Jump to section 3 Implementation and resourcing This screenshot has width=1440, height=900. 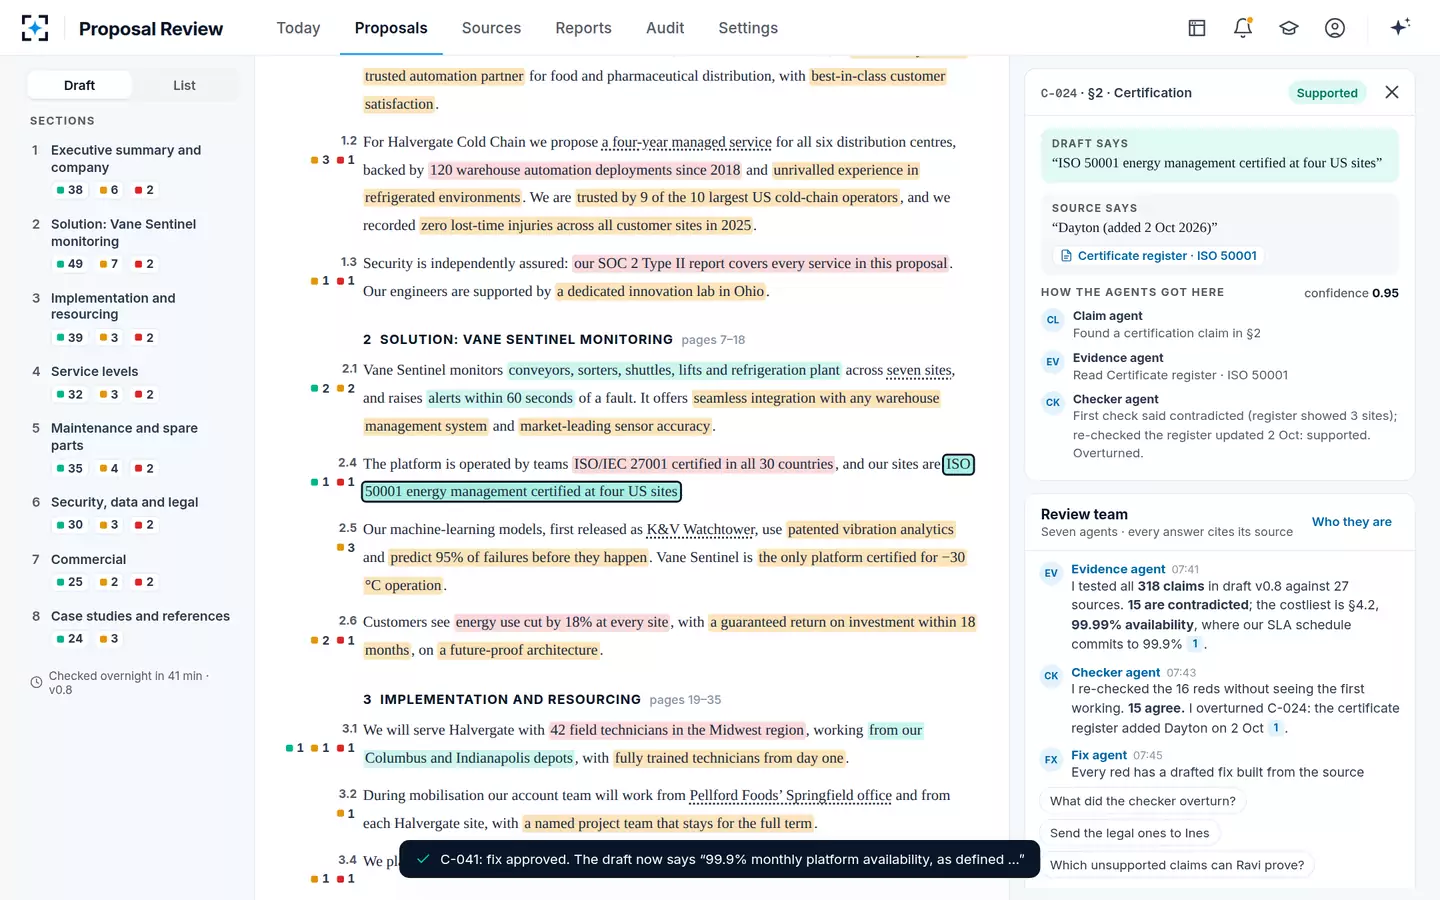132,317
